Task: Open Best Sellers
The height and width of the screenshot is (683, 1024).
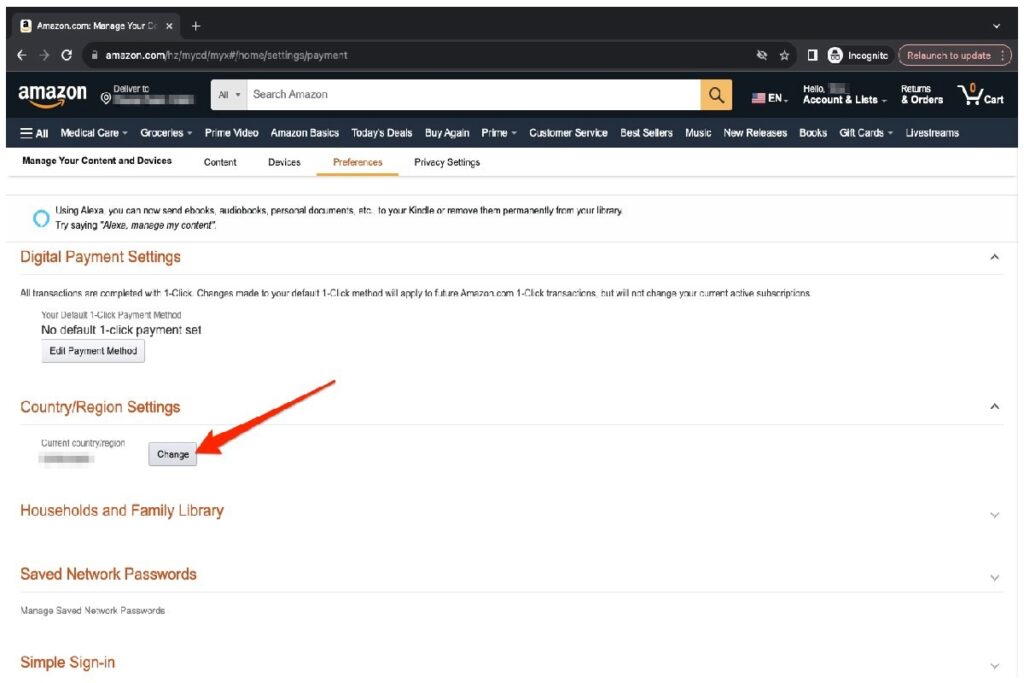Action: 646,133
